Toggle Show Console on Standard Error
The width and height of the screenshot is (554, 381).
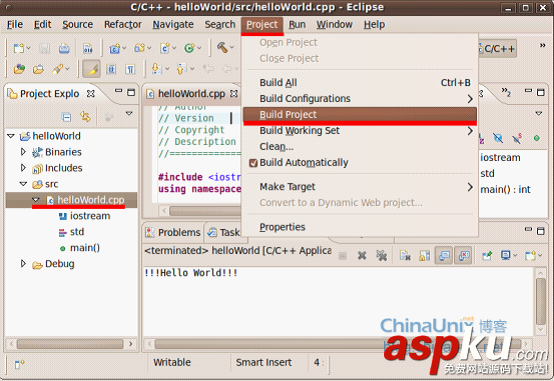click(464, 255)
